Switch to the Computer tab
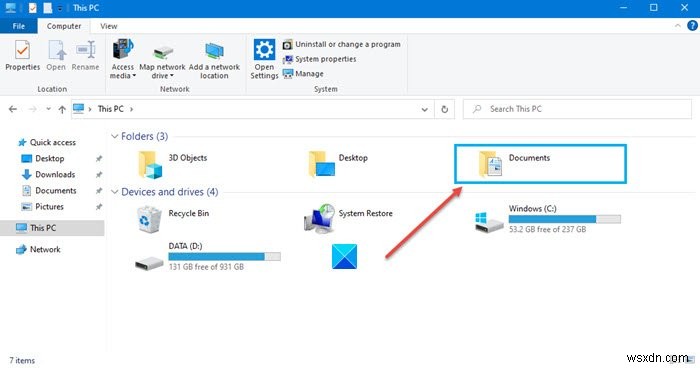700x368 pixels. 64,26
